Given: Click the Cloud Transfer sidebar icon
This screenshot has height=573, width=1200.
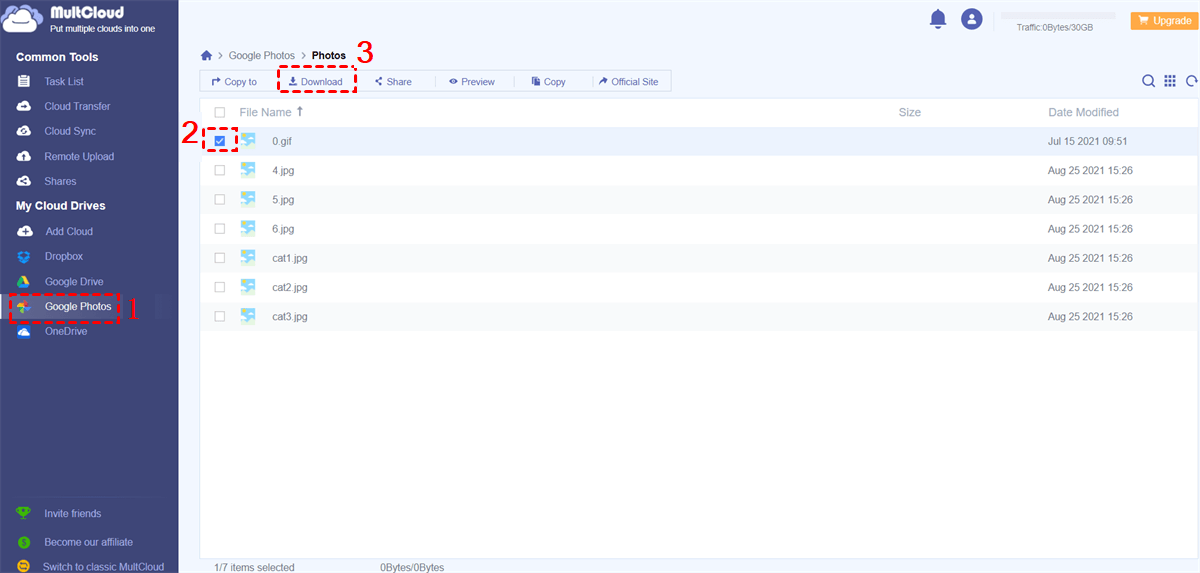Looking at the screenshot, I should click(24, 106).
